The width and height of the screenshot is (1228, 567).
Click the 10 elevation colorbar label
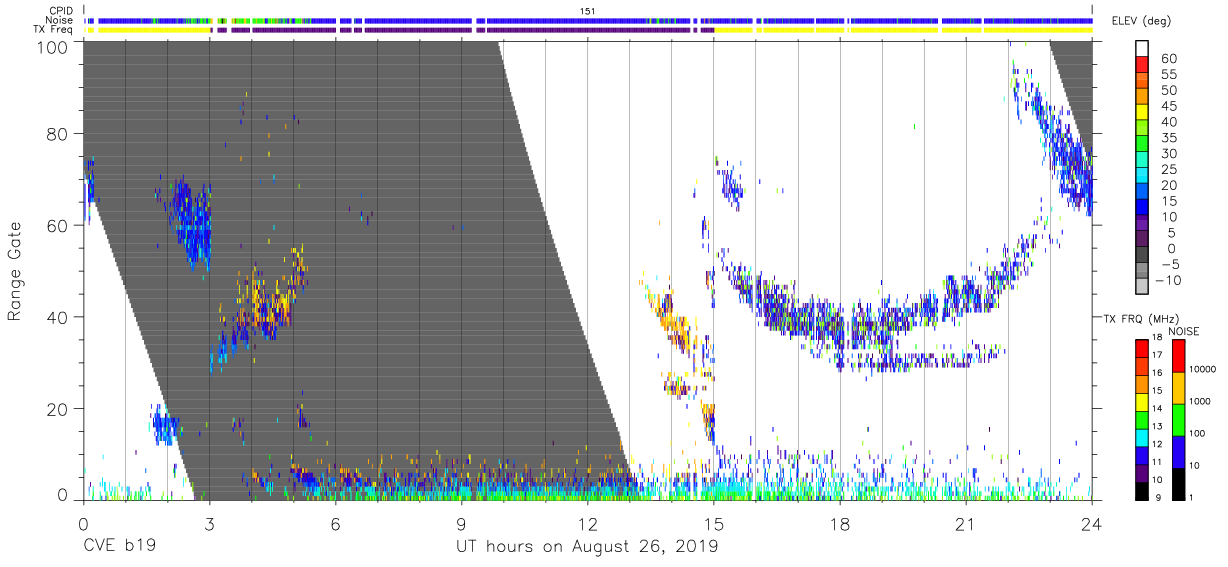(x=1169, y=217)
